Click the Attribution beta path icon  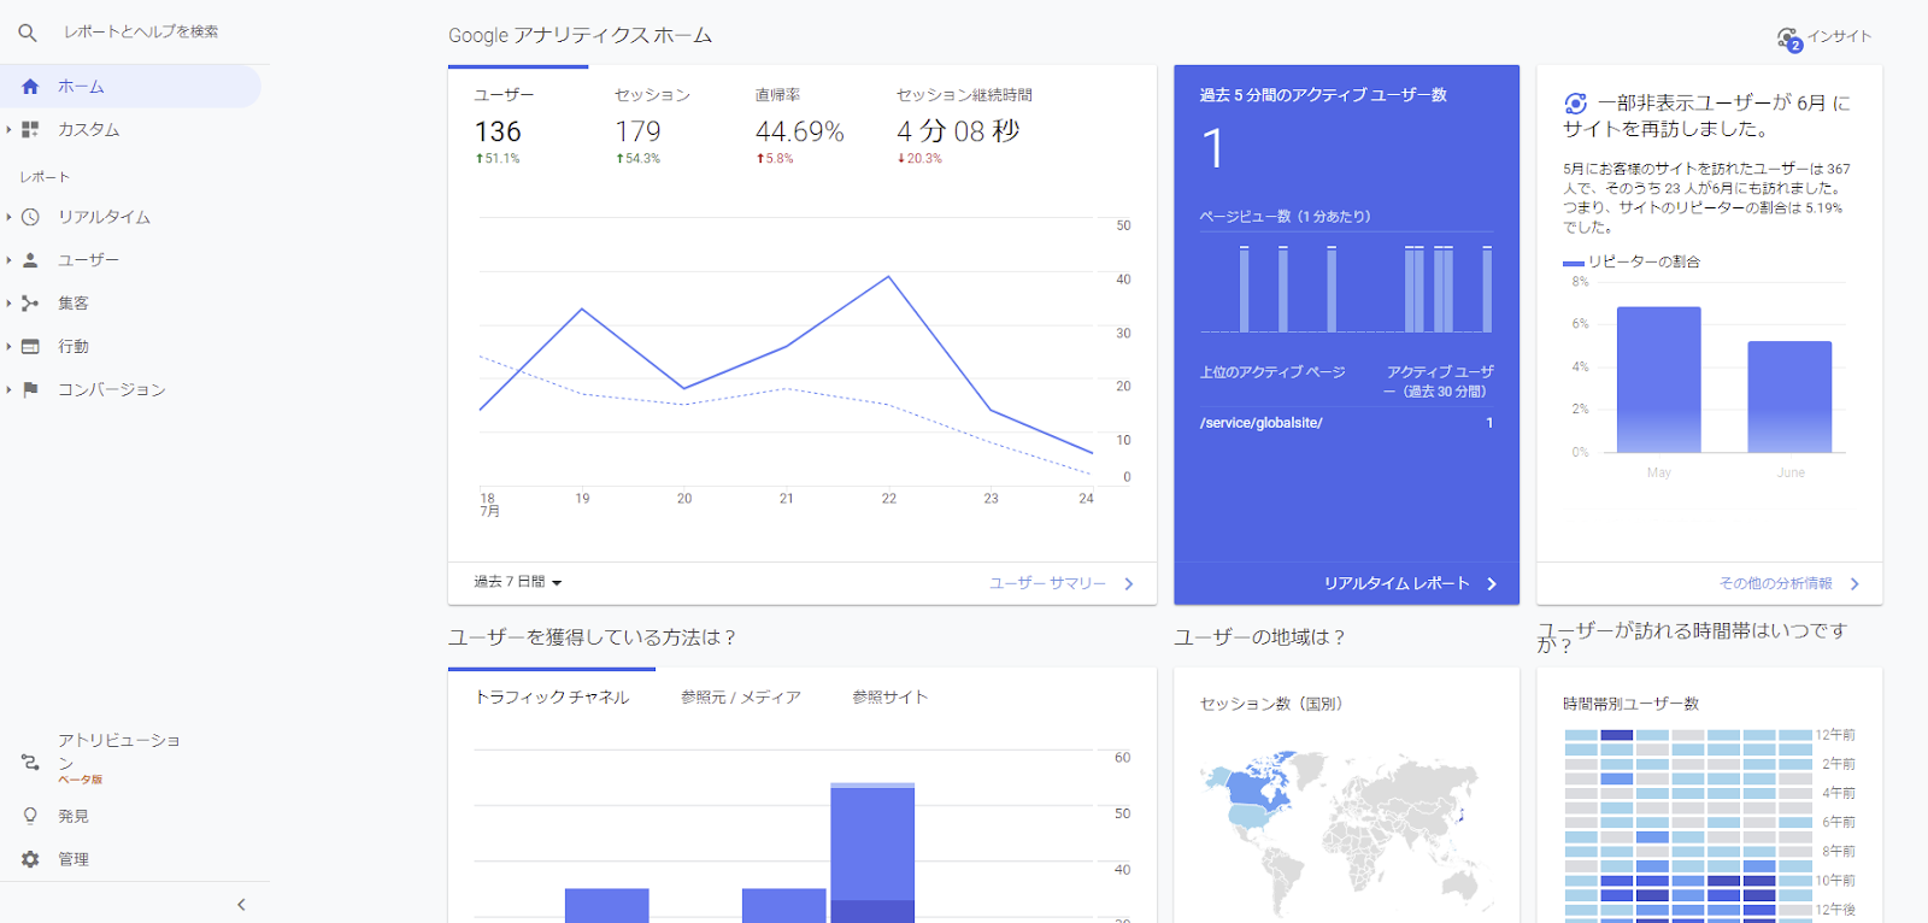[30, 762]
